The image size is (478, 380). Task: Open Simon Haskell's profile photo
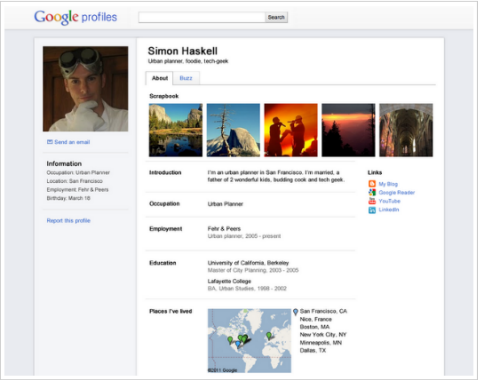(x=85, y=89)
